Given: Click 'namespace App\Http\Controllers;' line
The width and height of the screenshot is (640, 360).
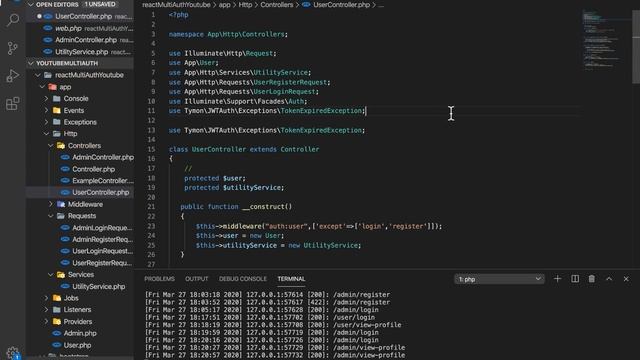Looking at the screenshot, I should tap(228, 34).
